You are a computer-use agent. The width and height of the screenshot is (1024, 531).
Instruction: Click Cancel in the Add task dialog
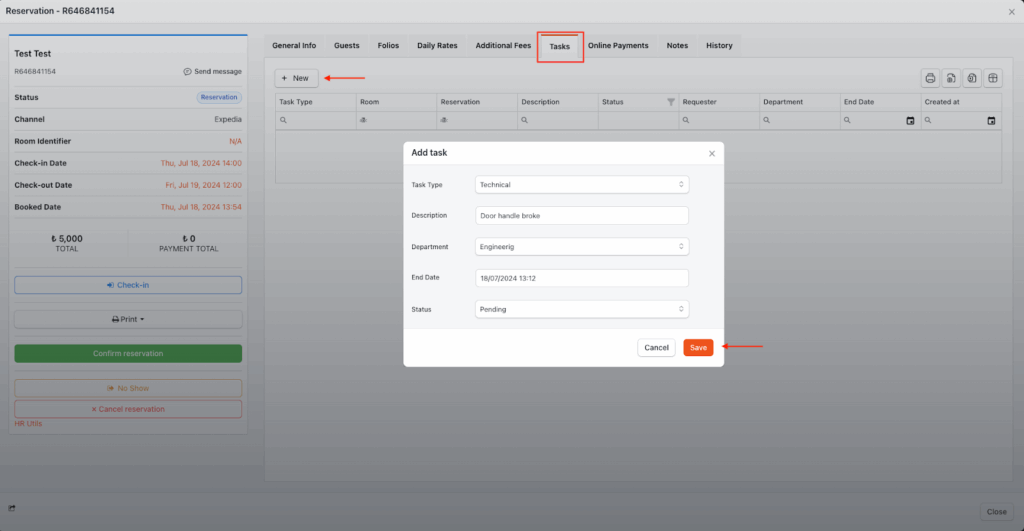click(656, 348)
